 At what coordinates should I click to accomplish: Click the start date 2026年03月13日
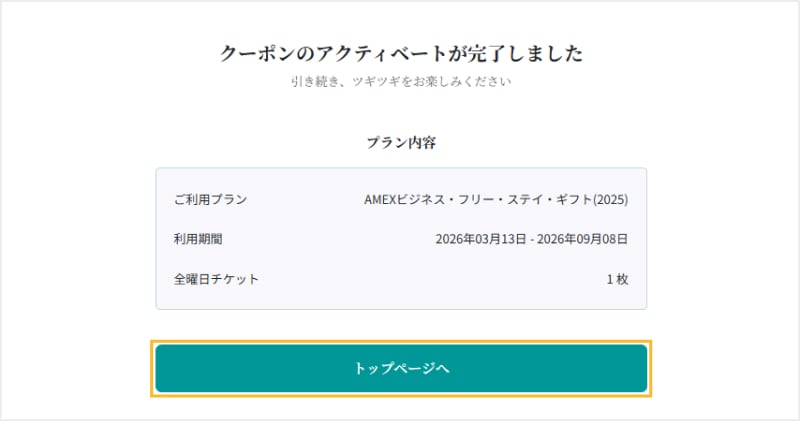point(479,239)
